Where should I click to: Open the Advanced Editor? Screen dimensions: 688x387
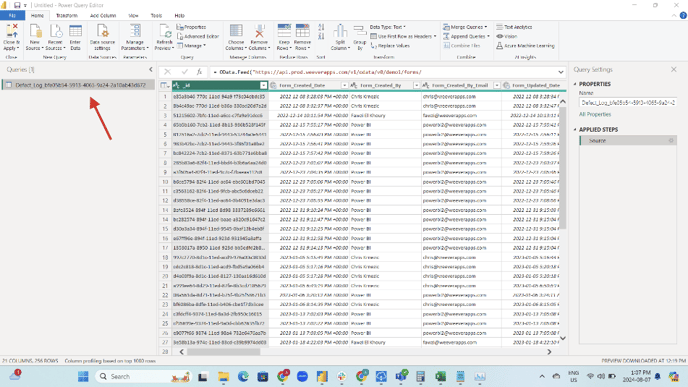[198, 36]
